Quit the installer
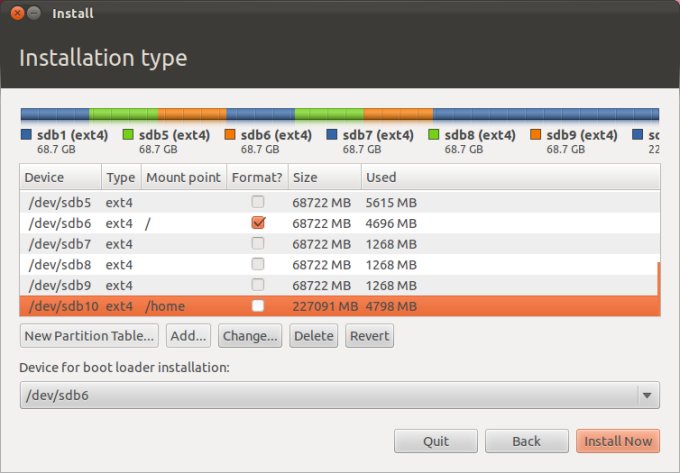Image resolution: width=680 pixels, height=473 pixels. click(x=436, y=441)
